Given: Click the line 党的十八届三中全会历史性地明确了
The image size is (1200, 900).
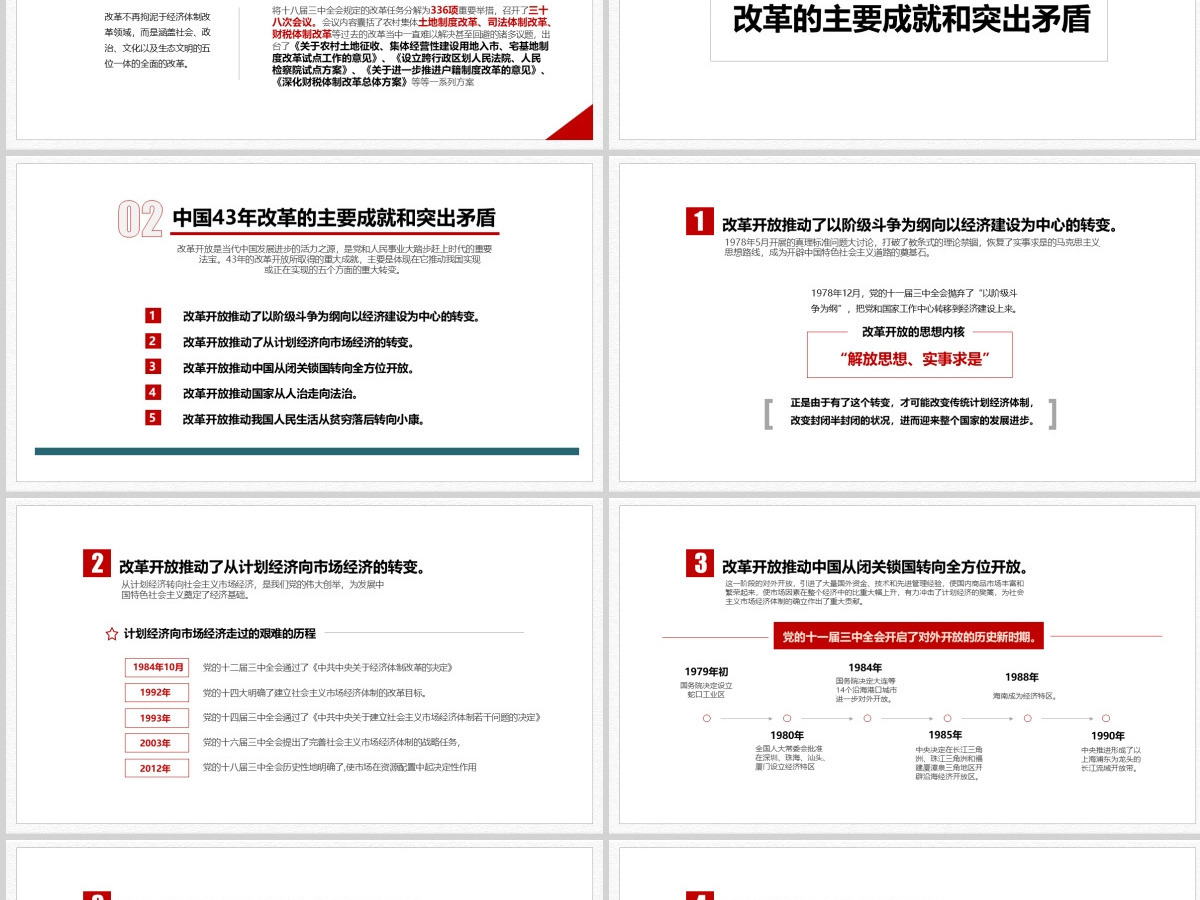Looking at the screenshot, I should tap(340, 767).
